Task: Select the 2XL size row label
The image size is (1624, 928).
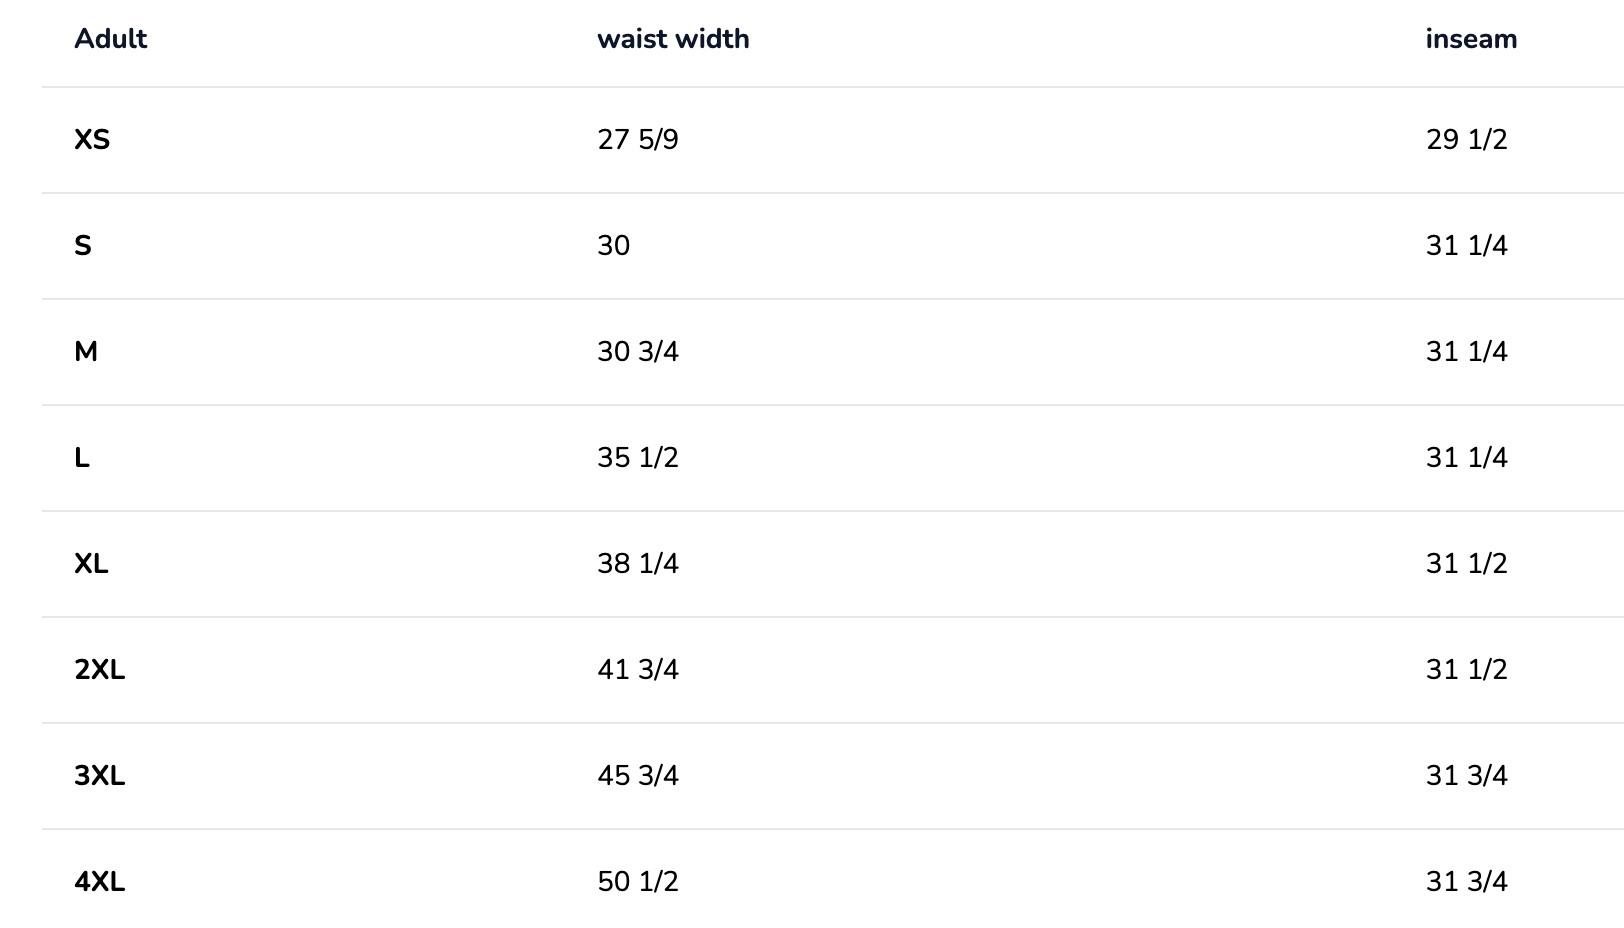Action: click(100, 670)
